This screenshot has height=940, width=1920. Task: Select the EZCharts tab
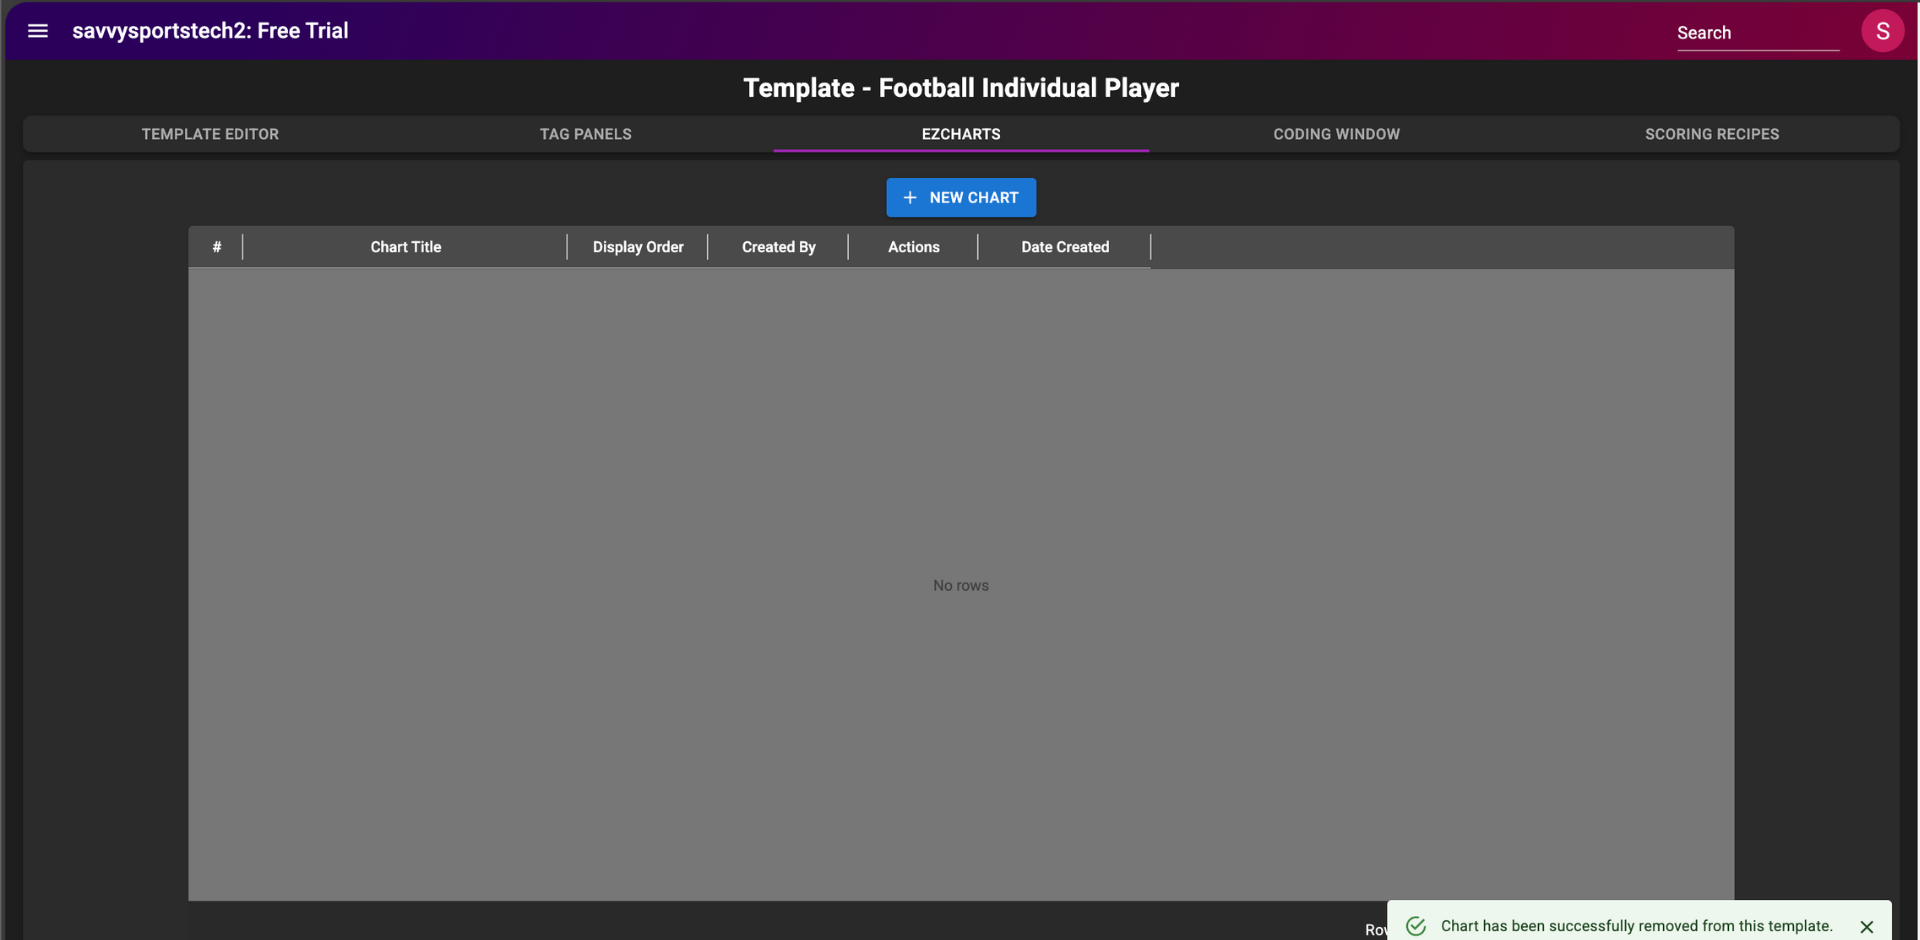pos(960,134)
